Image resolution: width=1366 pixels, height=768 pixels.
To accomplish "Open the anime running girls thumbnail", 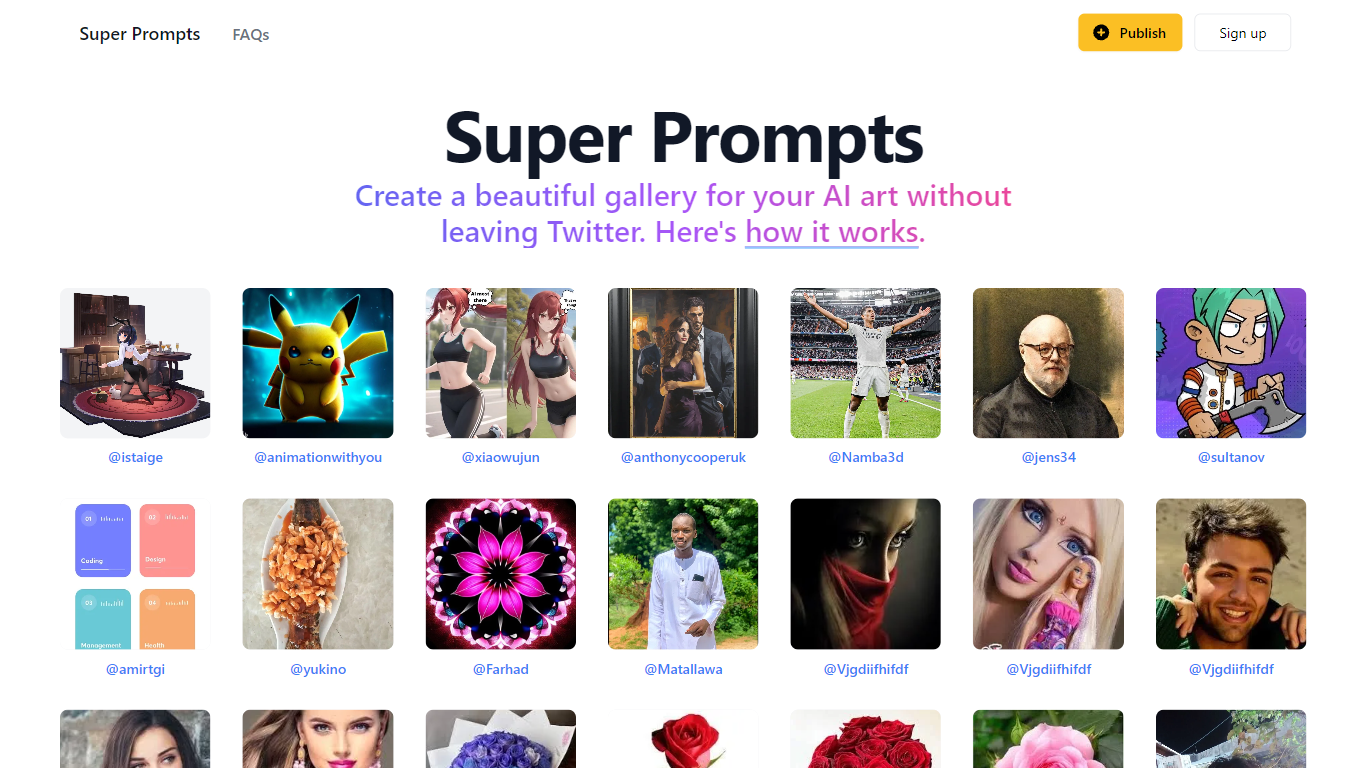I will 501,363.
